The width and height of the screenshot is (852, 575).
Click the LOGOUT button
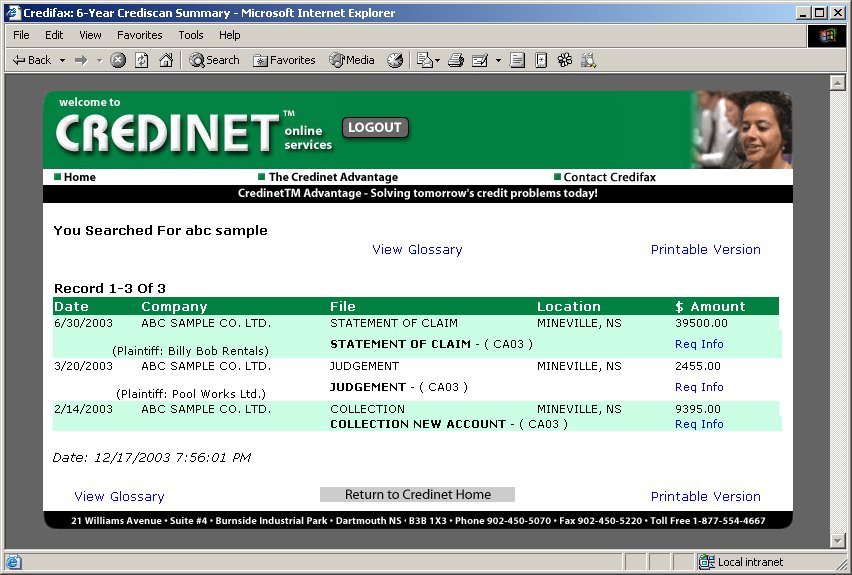[x=375, y=128]
